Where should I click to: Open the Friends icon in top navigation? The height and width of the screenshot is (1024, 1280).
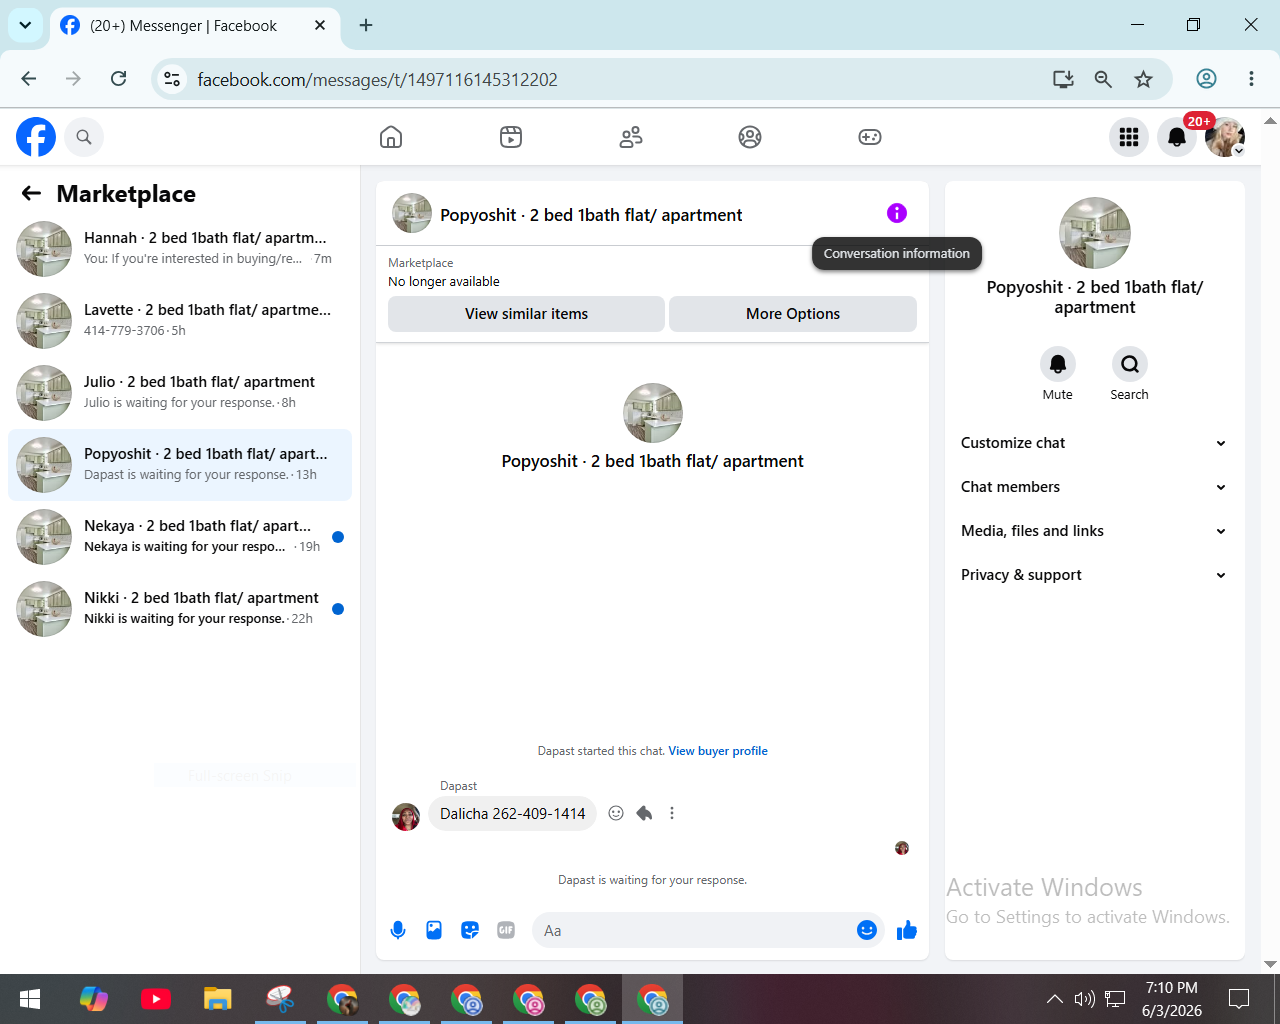(631, 137)
